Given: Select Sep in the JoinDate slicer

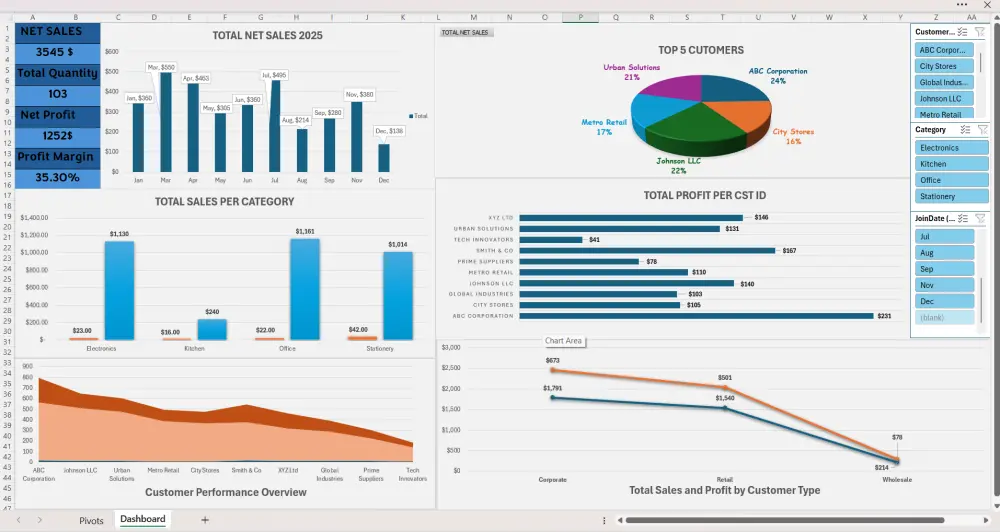Looking at the screenshot, I should coord(945,269).
